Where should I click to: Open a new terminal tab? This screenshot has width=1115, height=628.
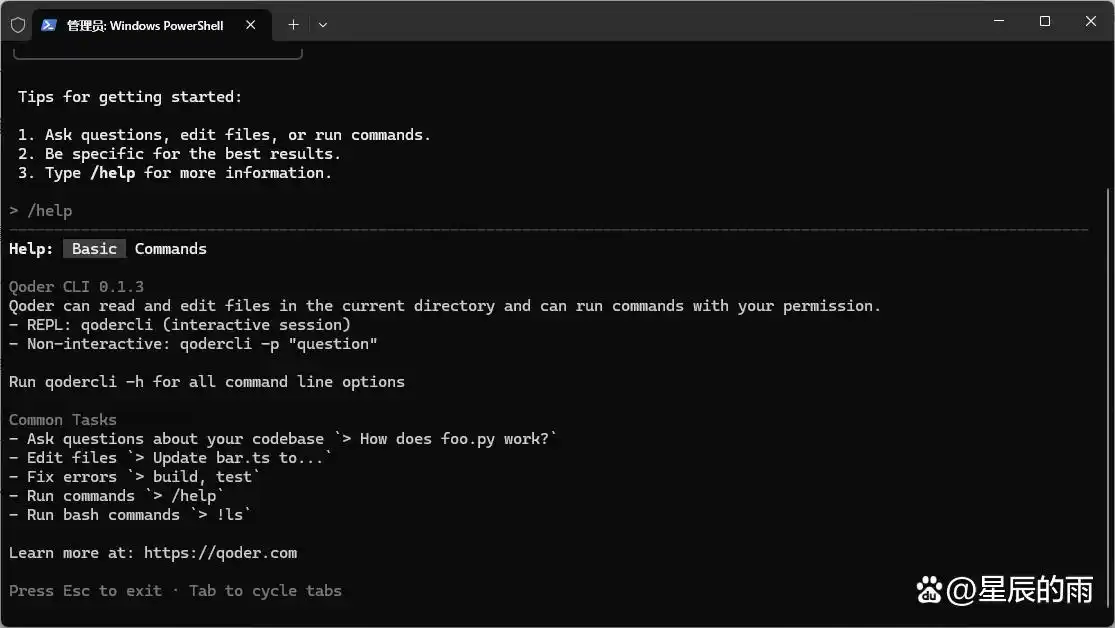pyautogui.click(x=293, y=25)
